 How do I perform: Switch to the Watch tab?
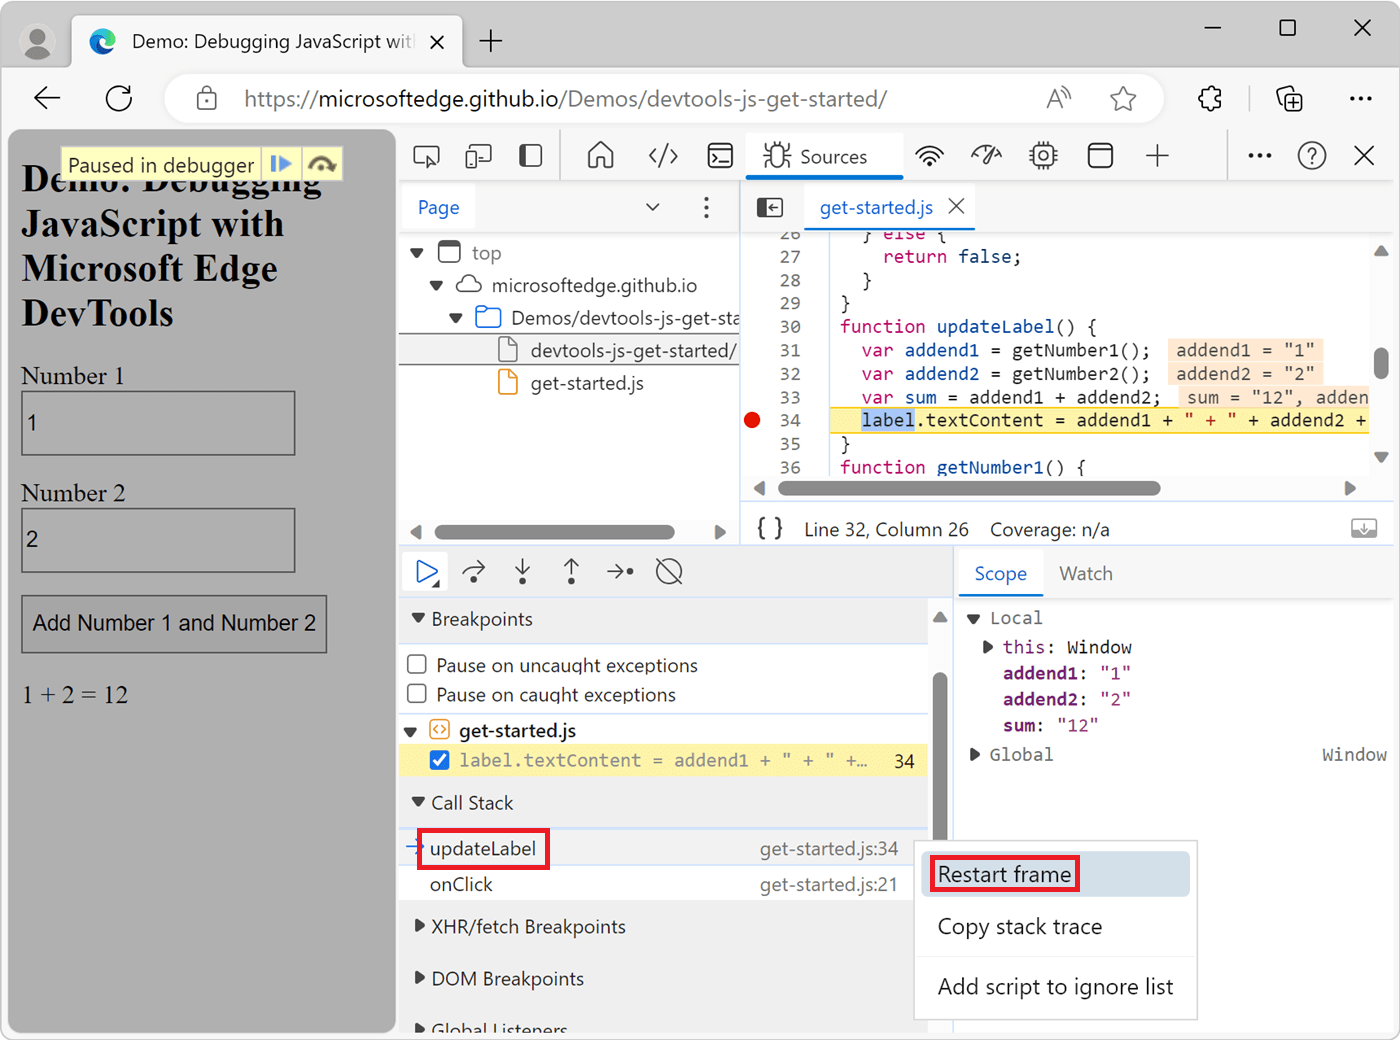pyautogui.click(x=1085, y=573)
